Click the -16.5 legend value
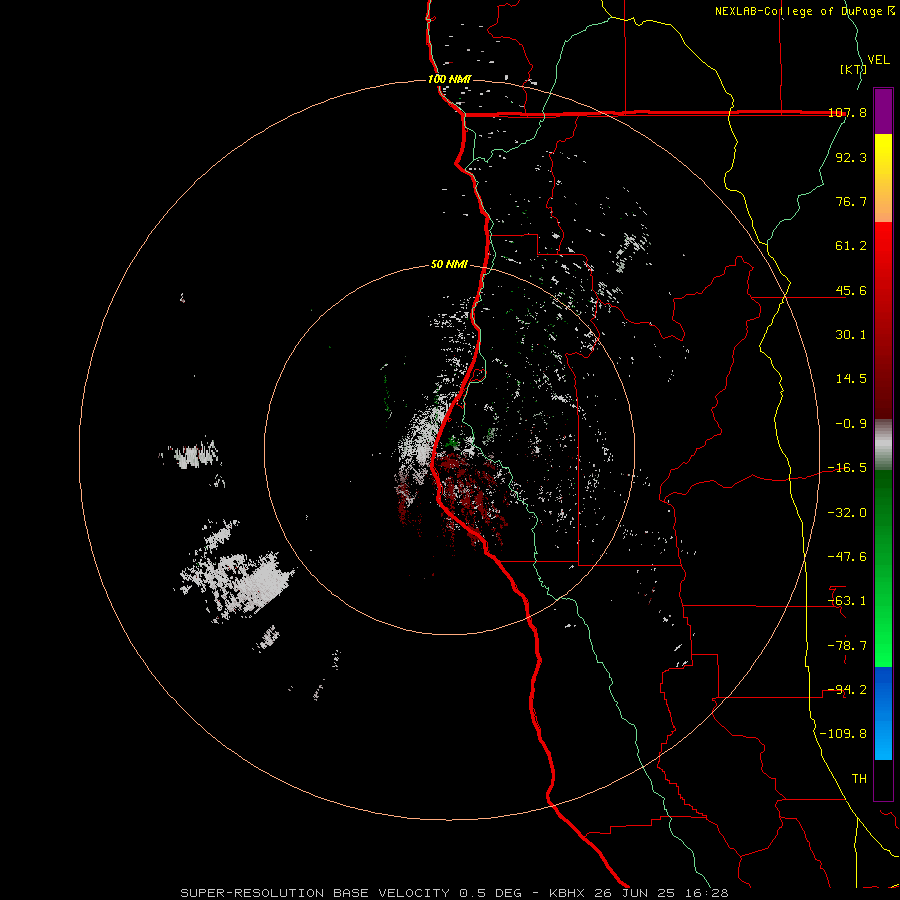900x900 pixels. point(847,468)
